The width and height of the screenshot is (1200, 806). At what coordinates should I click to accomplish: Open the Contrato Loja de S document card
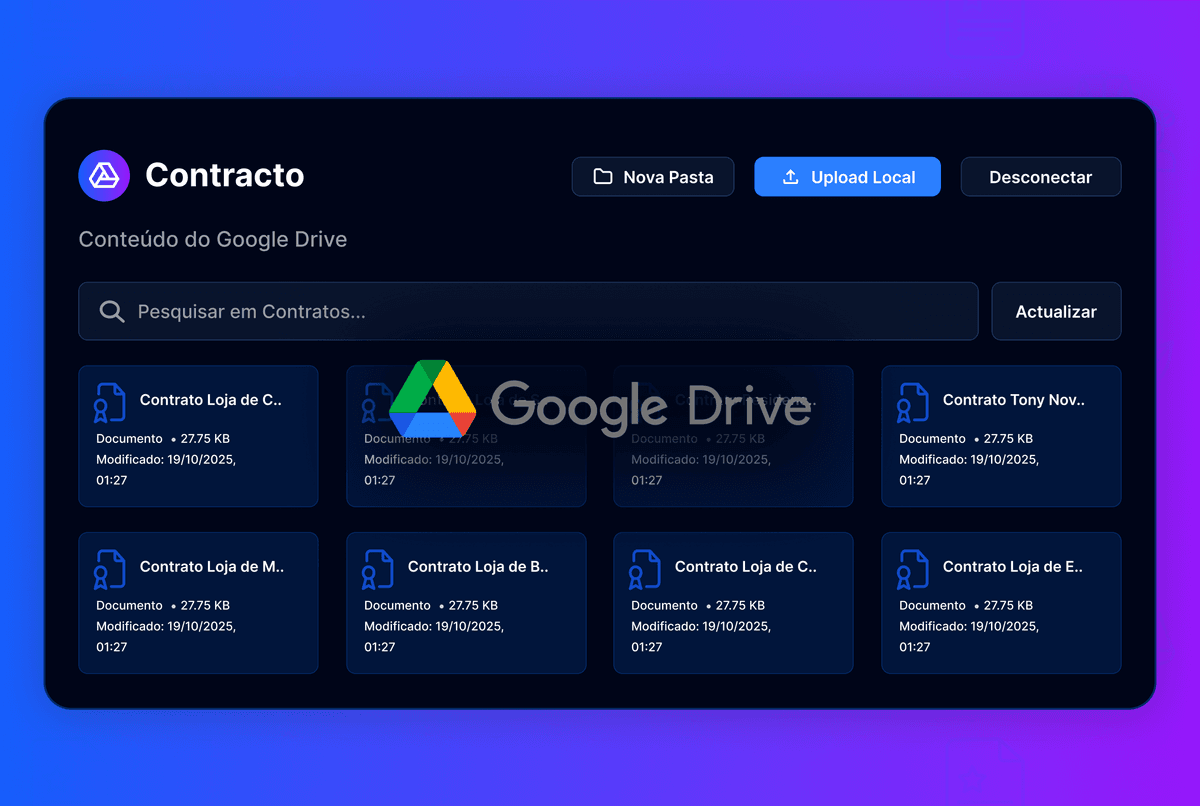[x=466, y=437]
